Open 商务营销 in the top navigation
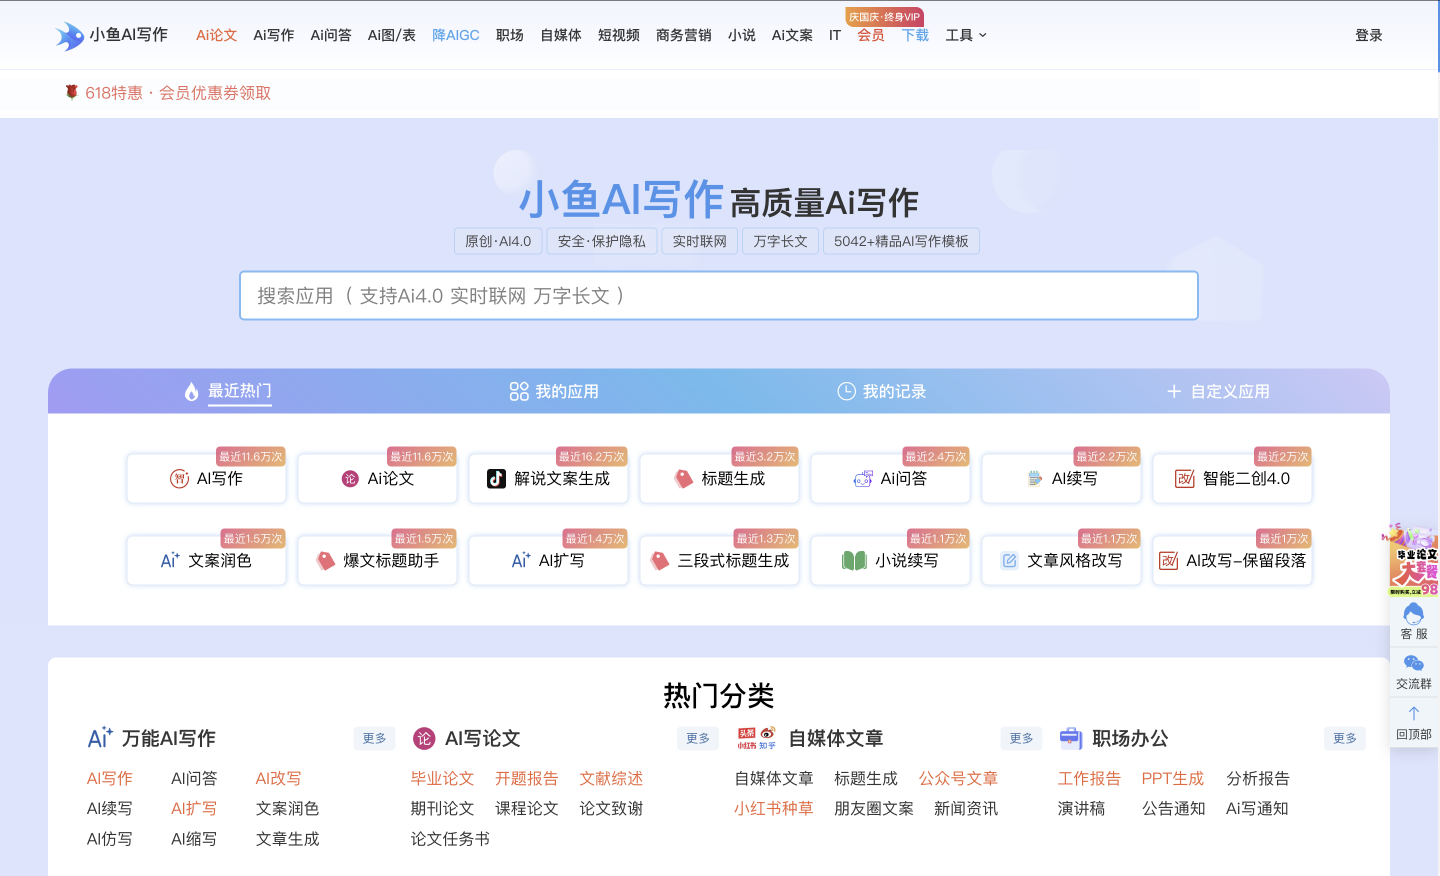The image size is (1440, 876). click(684, 35)
